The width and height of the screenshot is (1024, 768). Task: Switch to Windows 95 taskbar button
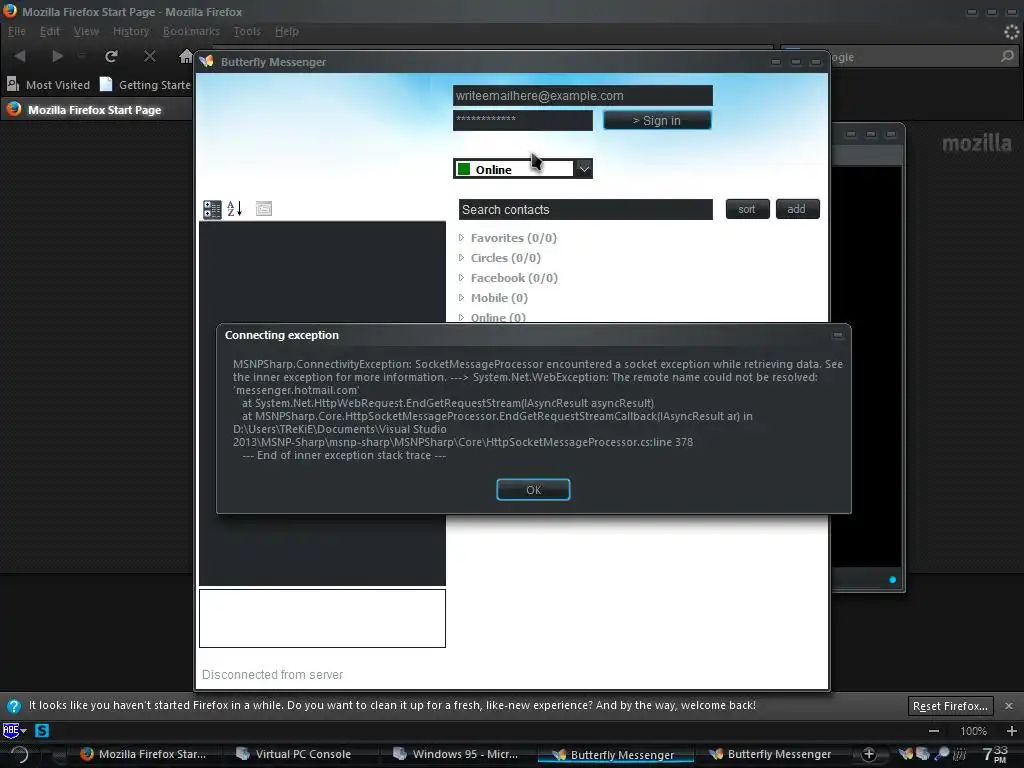455,754
